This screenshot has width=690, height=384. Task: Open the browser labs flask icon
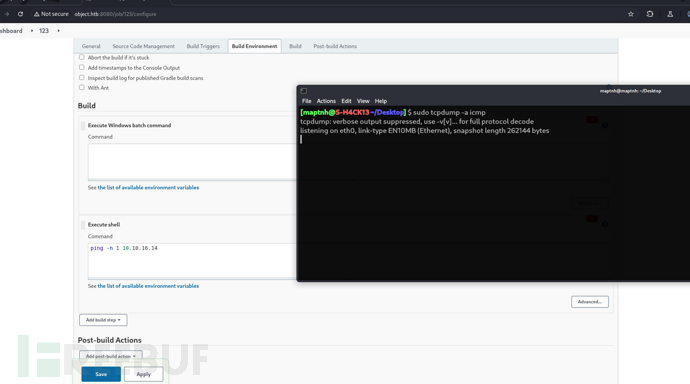point(670,14)
